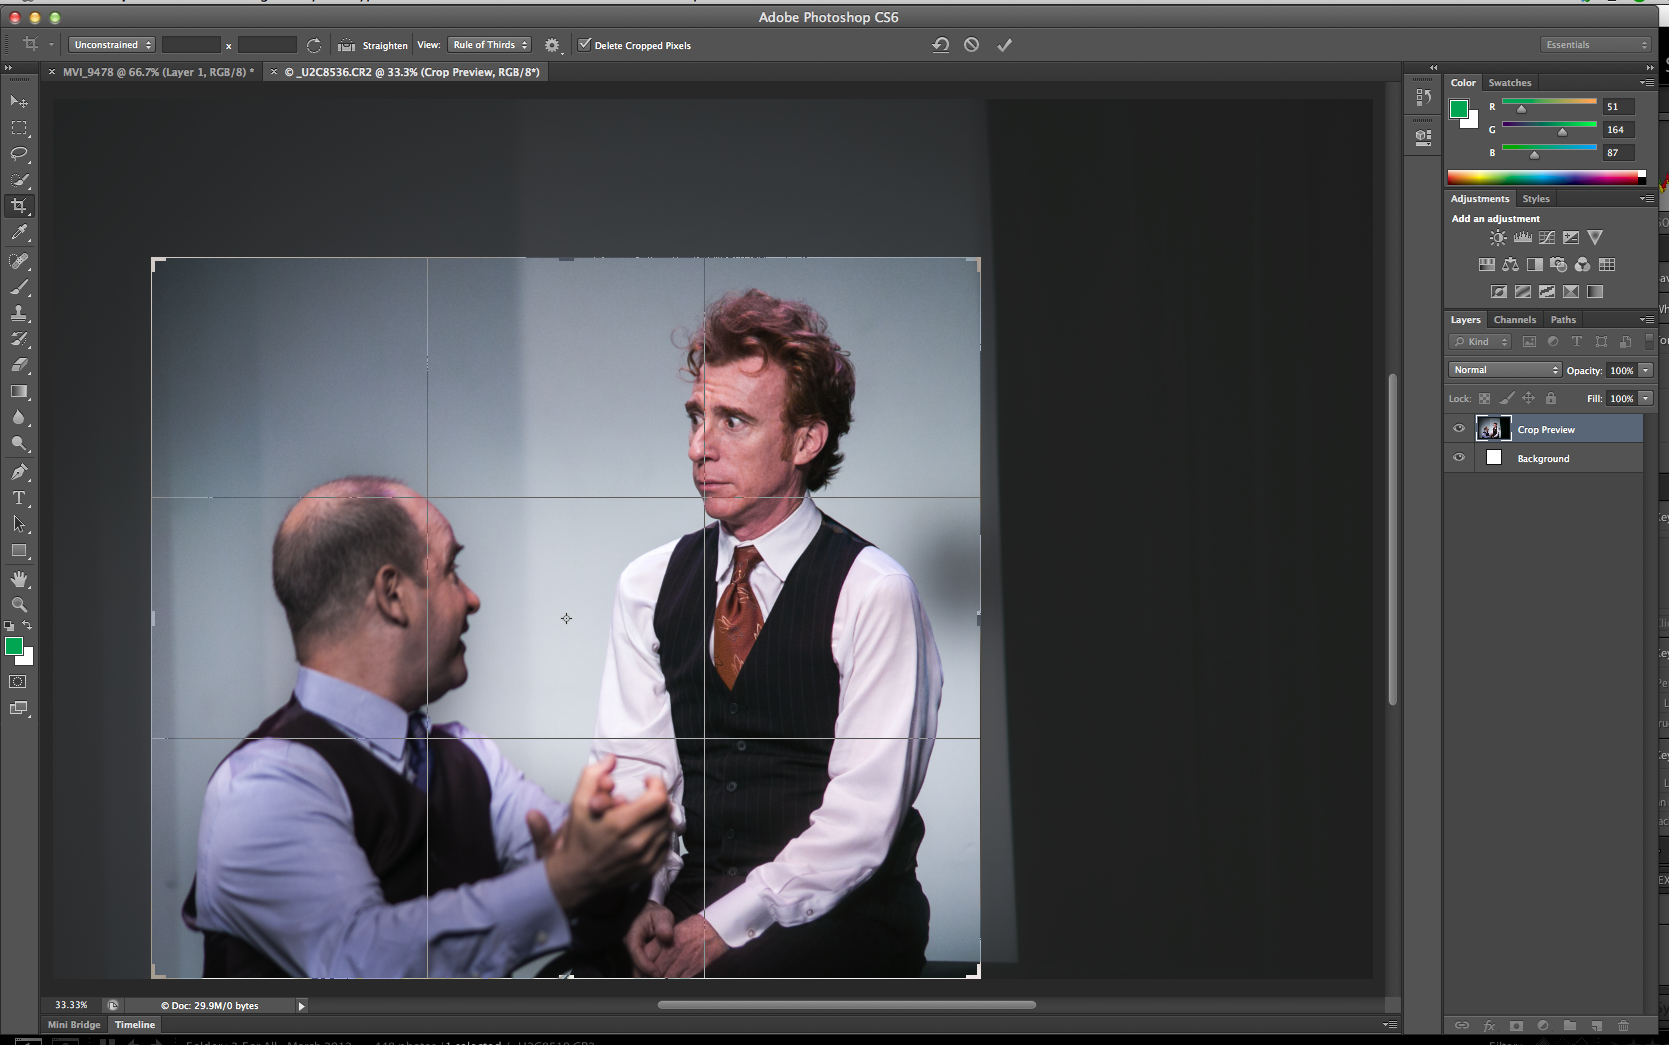This screenshot has height=1045, width=1669.
Task: Switch to the Channels tab
Action: point(1514,320)
